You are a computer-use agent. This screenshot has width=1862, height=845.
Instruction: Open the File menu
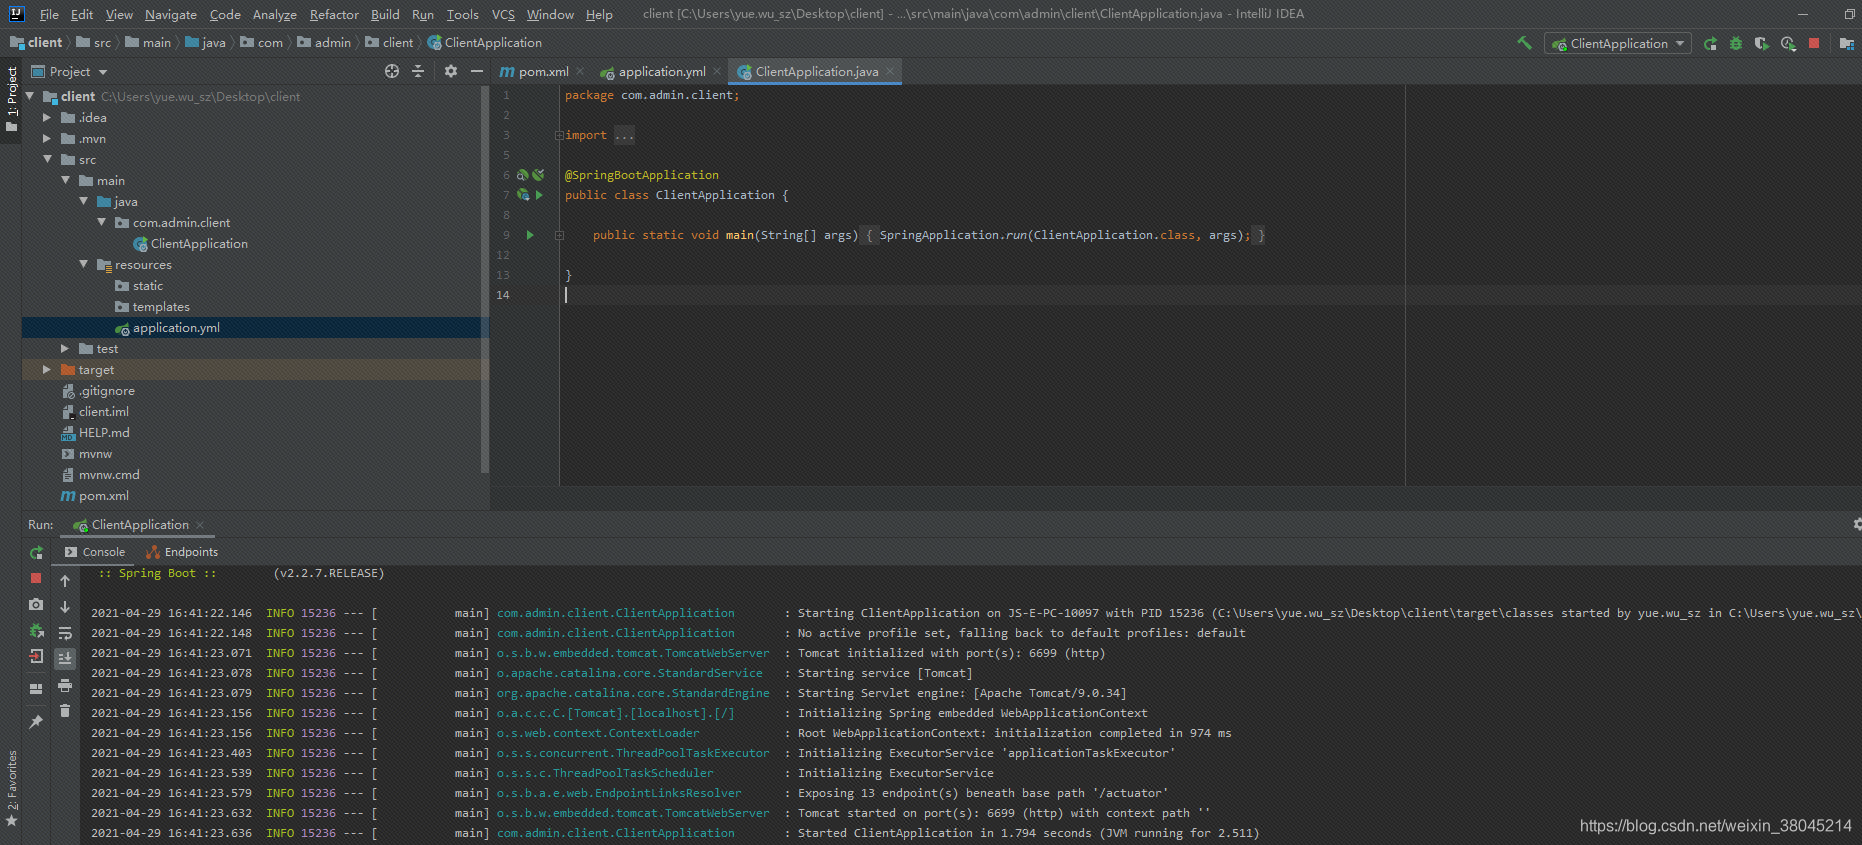49,14
